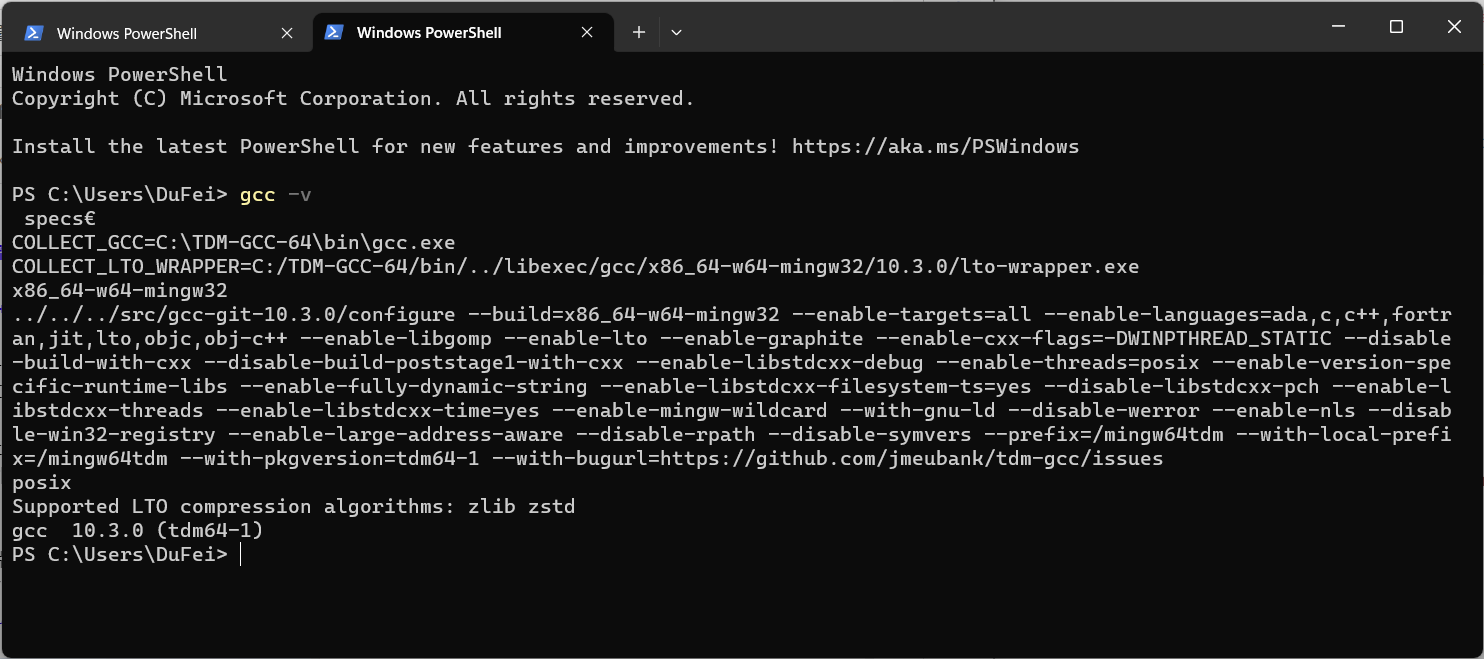Click the active tab's PowerShell icon
The height and width of the screenshot is (659, 1484).
click(x=333, y=33)
